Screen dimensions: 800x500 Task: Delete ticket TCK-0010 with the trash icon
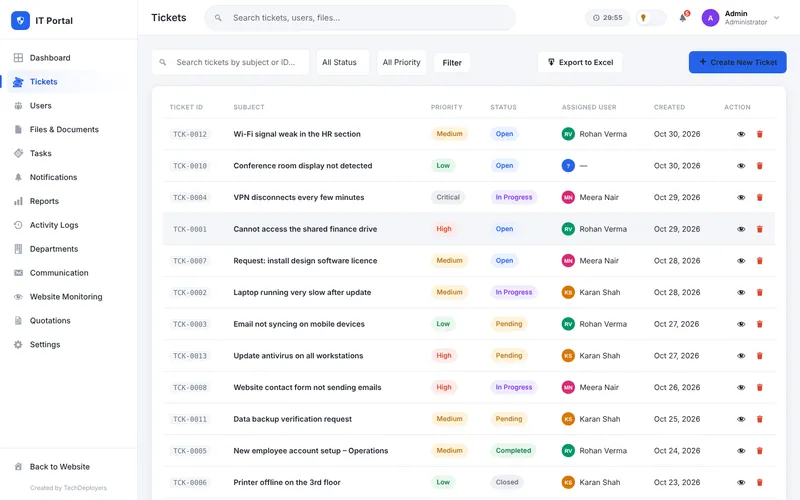(x=759, y=166)
